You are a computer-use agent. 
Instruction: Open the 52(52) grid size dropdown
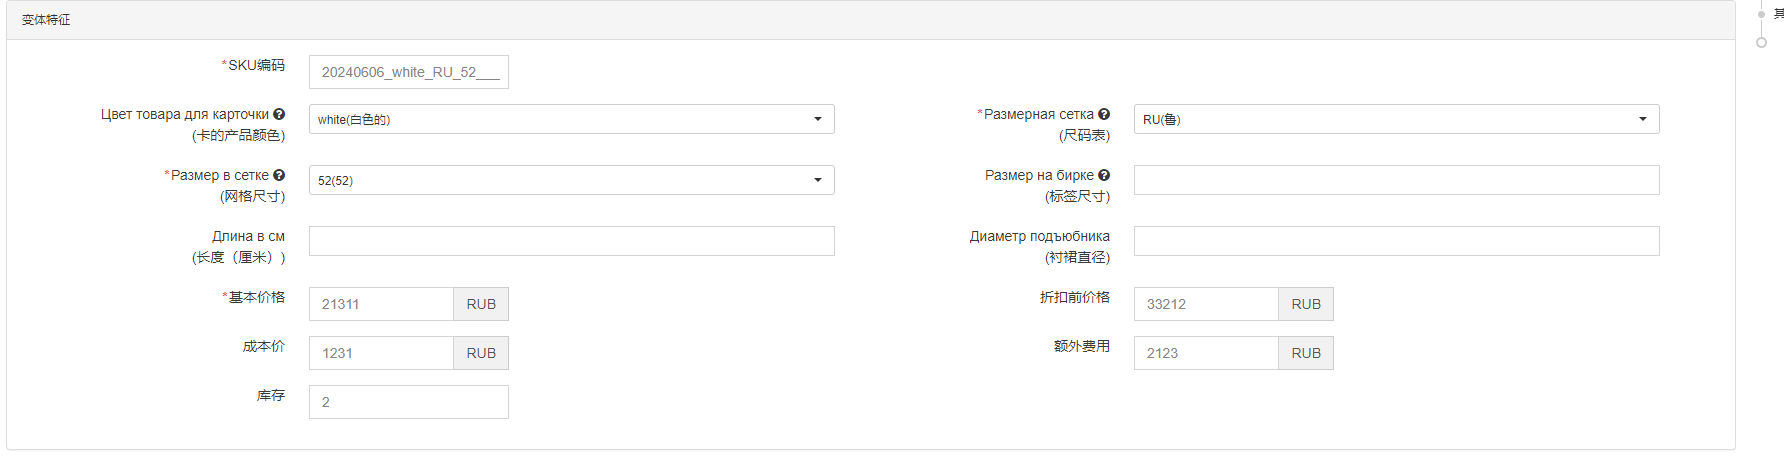571,180
